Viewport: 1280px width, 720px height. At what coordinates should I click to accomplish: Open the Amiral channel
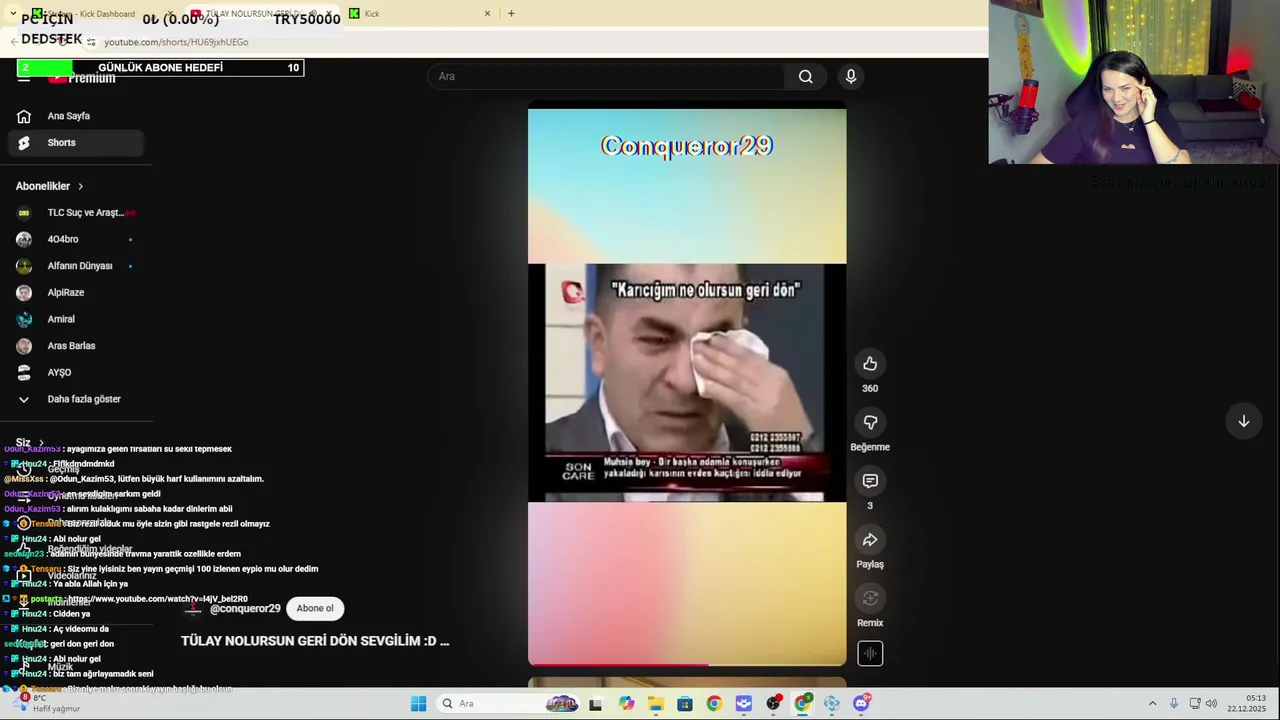coord(75,319)
